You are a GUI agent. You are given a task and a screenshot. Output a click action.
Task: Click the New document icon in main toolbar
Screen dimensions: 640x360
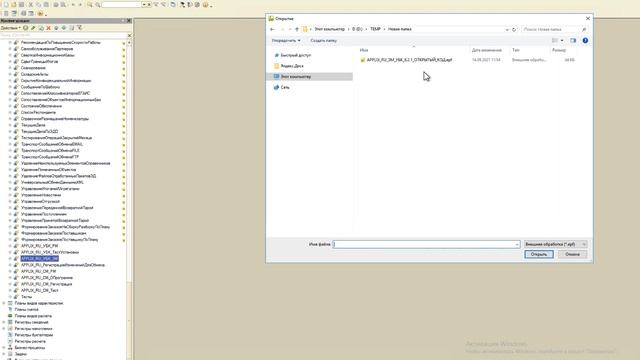click(6, 4)
